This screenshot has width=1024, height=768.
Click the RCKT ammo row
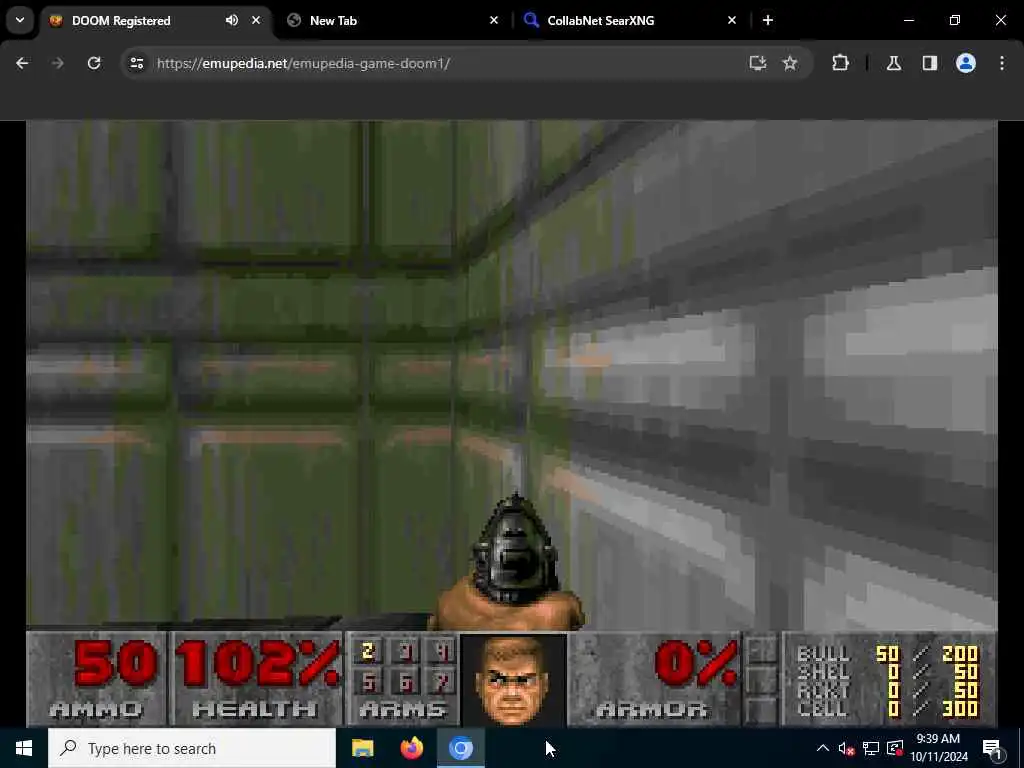[888, 690]
